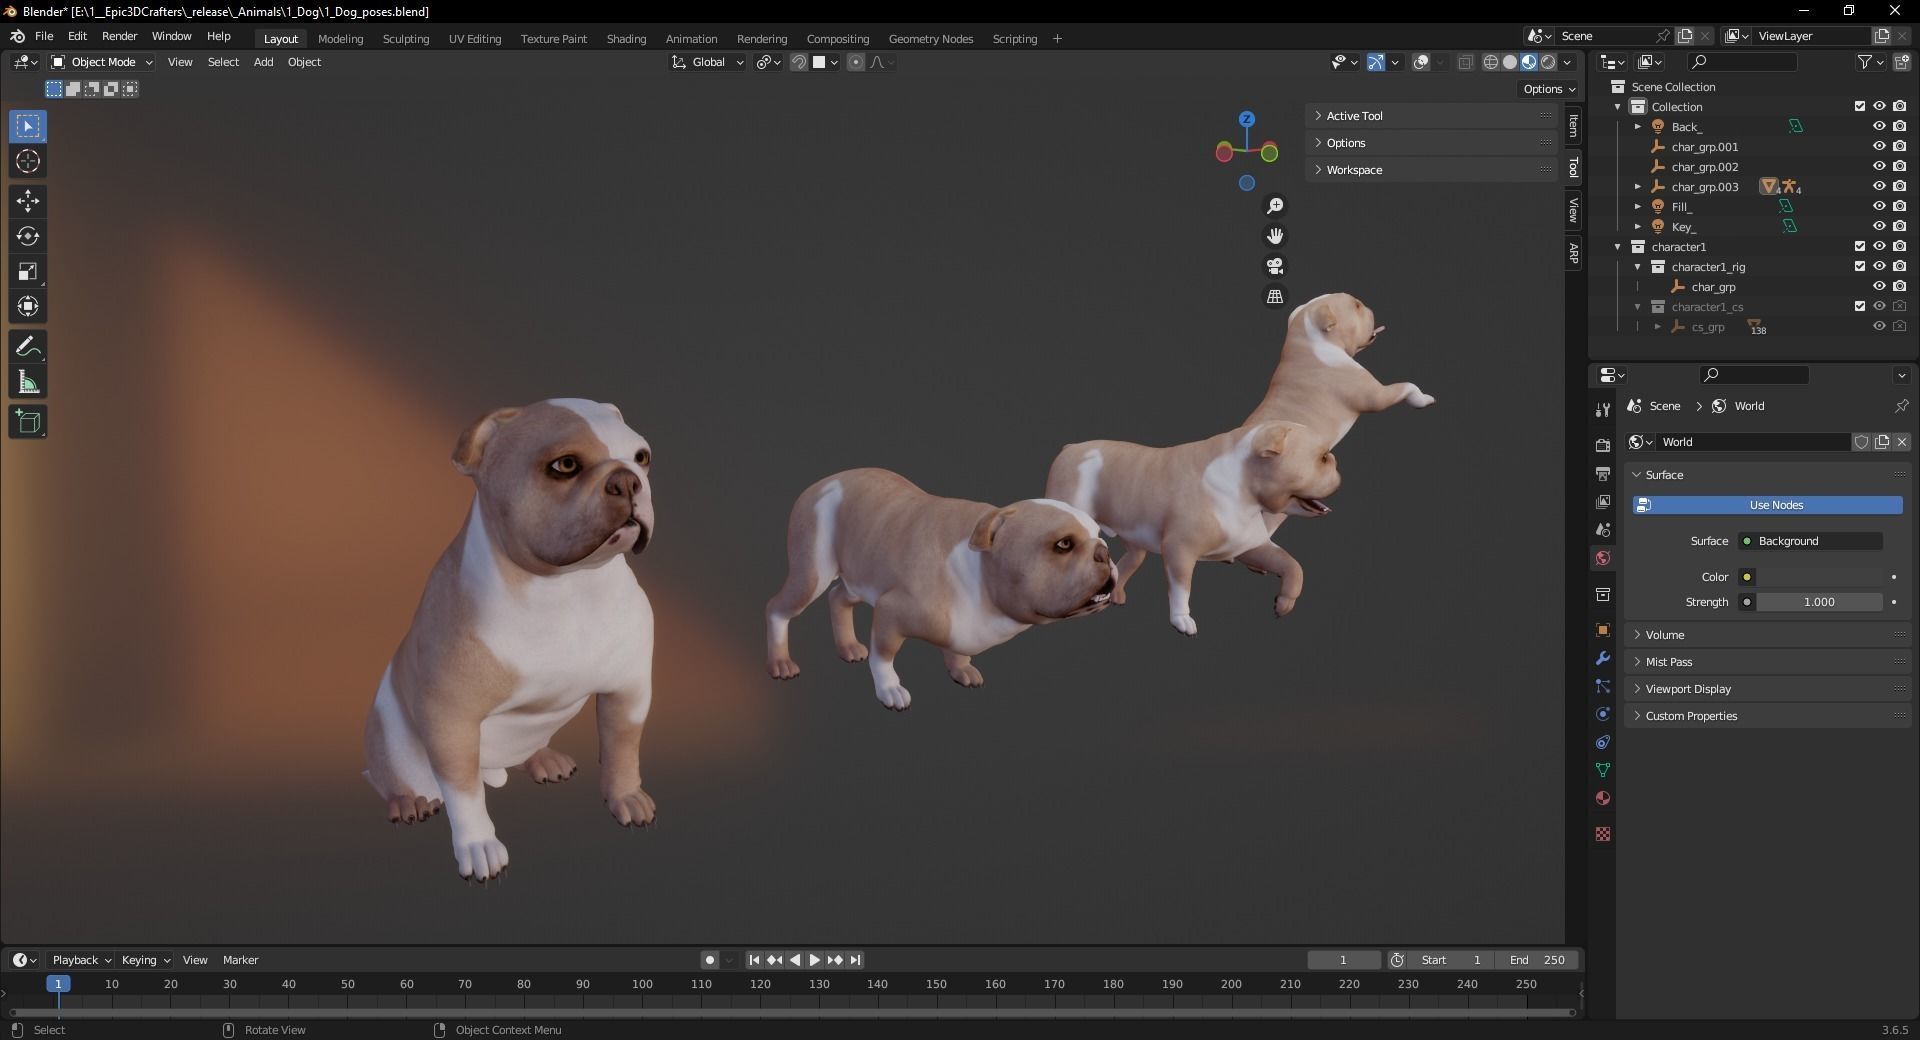Expand Viewport Display section

tap(1767, 689)
